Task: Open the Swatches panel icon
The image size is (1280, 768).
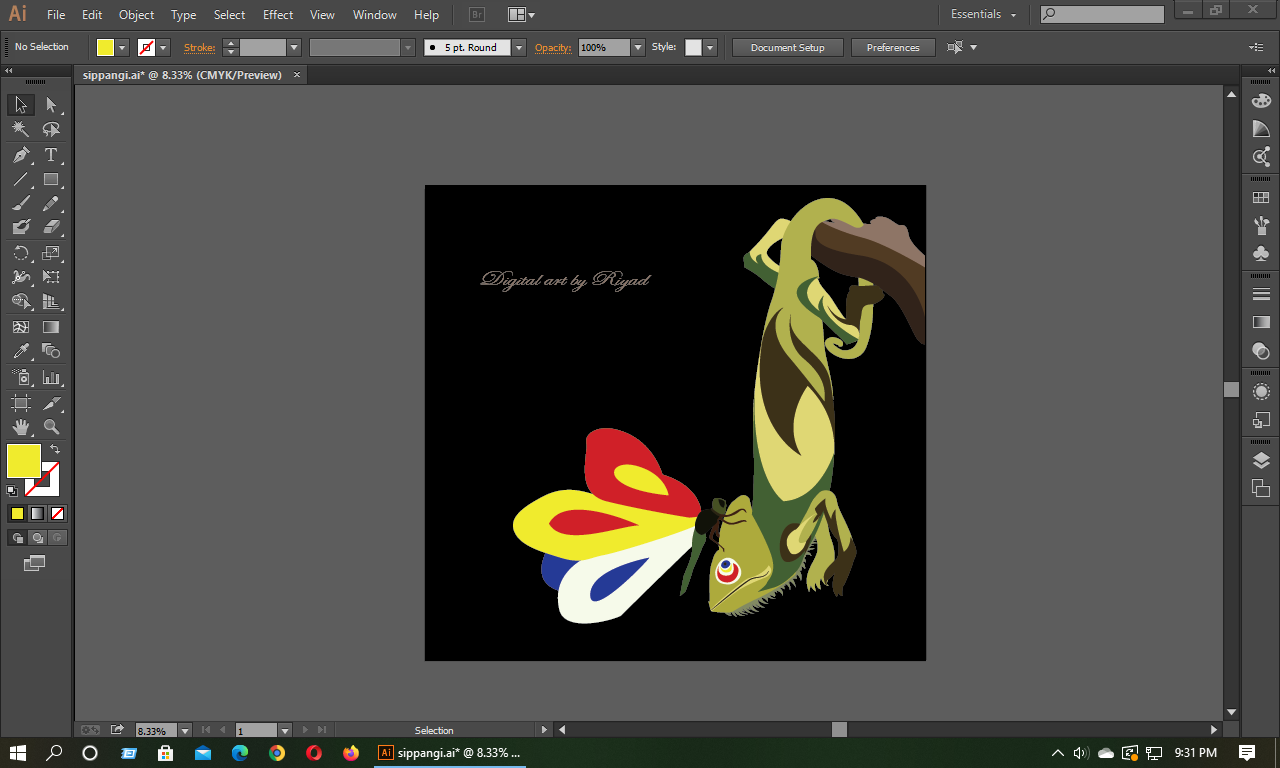Action: [x=1261, y=198]
